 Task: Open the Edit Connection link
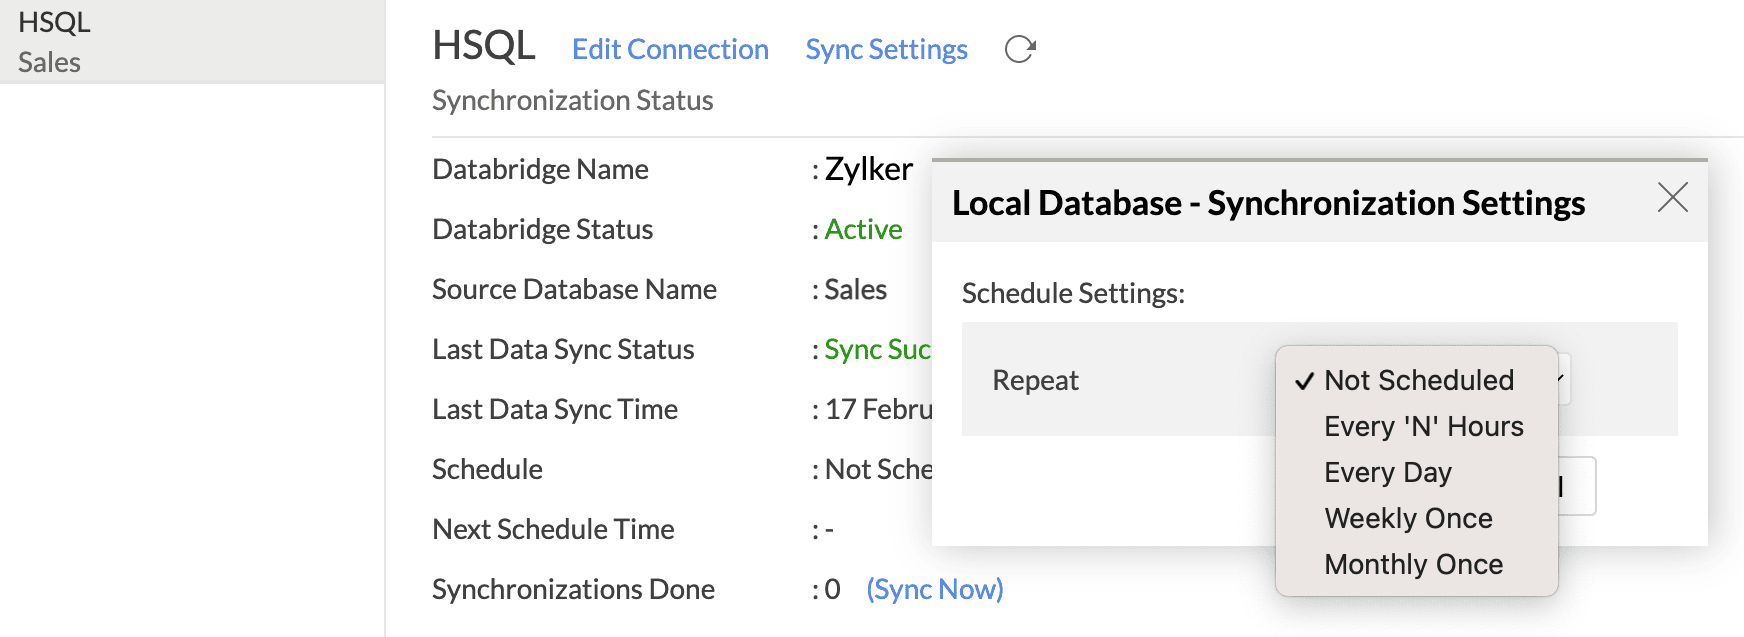[x=669, y=49]
